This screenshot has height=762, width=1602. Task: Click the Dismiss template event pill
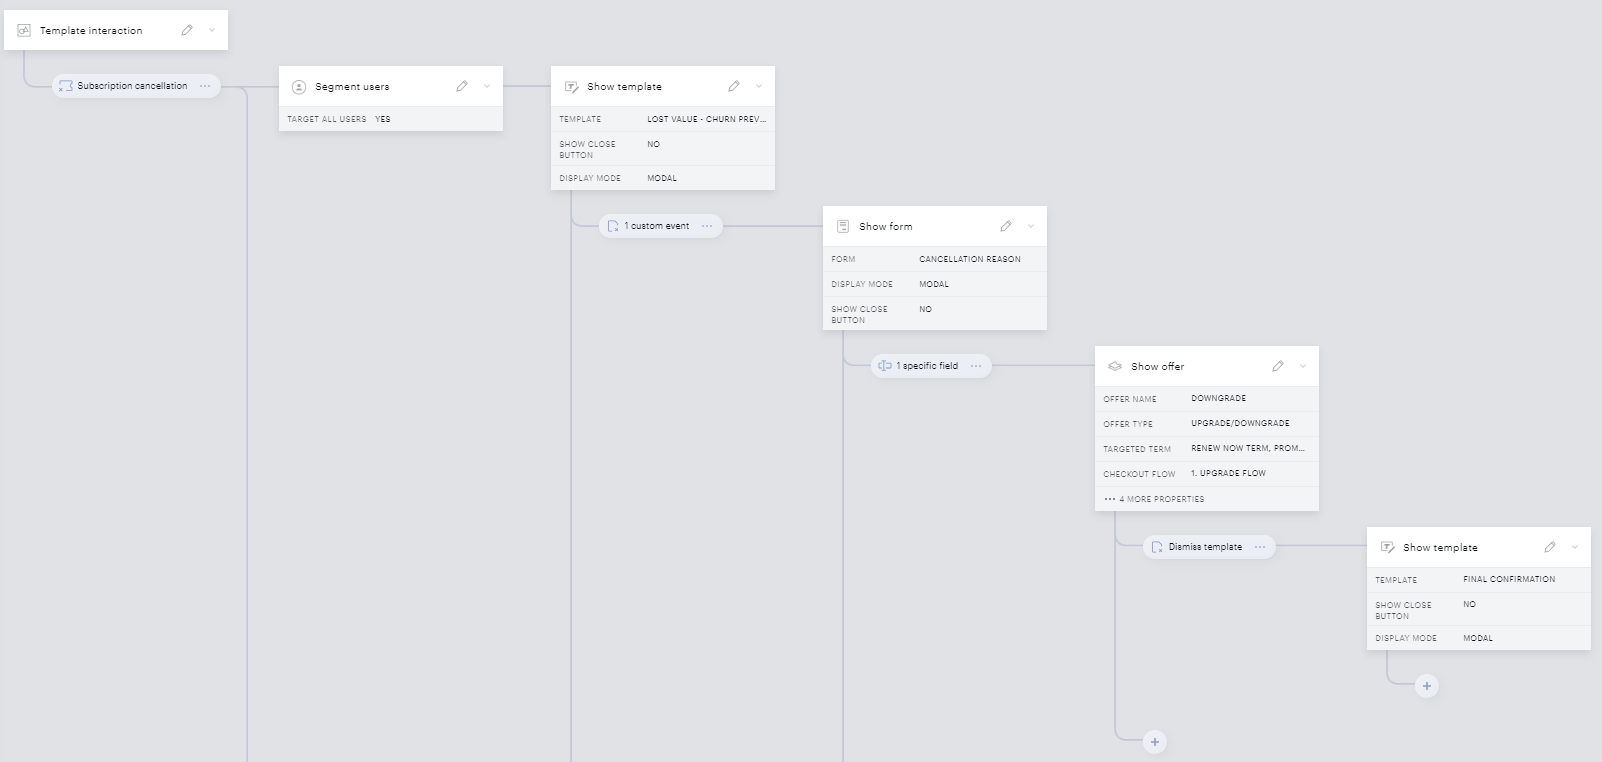1197,547
